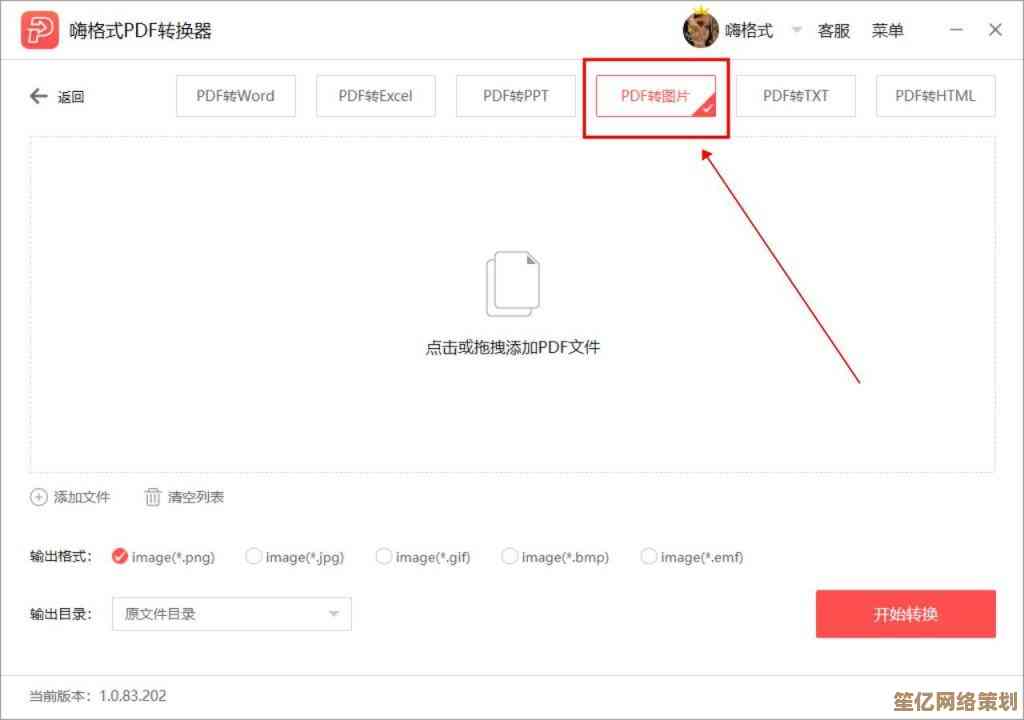Open 客服 customer service link
Image resolution: width=1024 pixels, height=720 pixels.
click(x=833, y=31)
